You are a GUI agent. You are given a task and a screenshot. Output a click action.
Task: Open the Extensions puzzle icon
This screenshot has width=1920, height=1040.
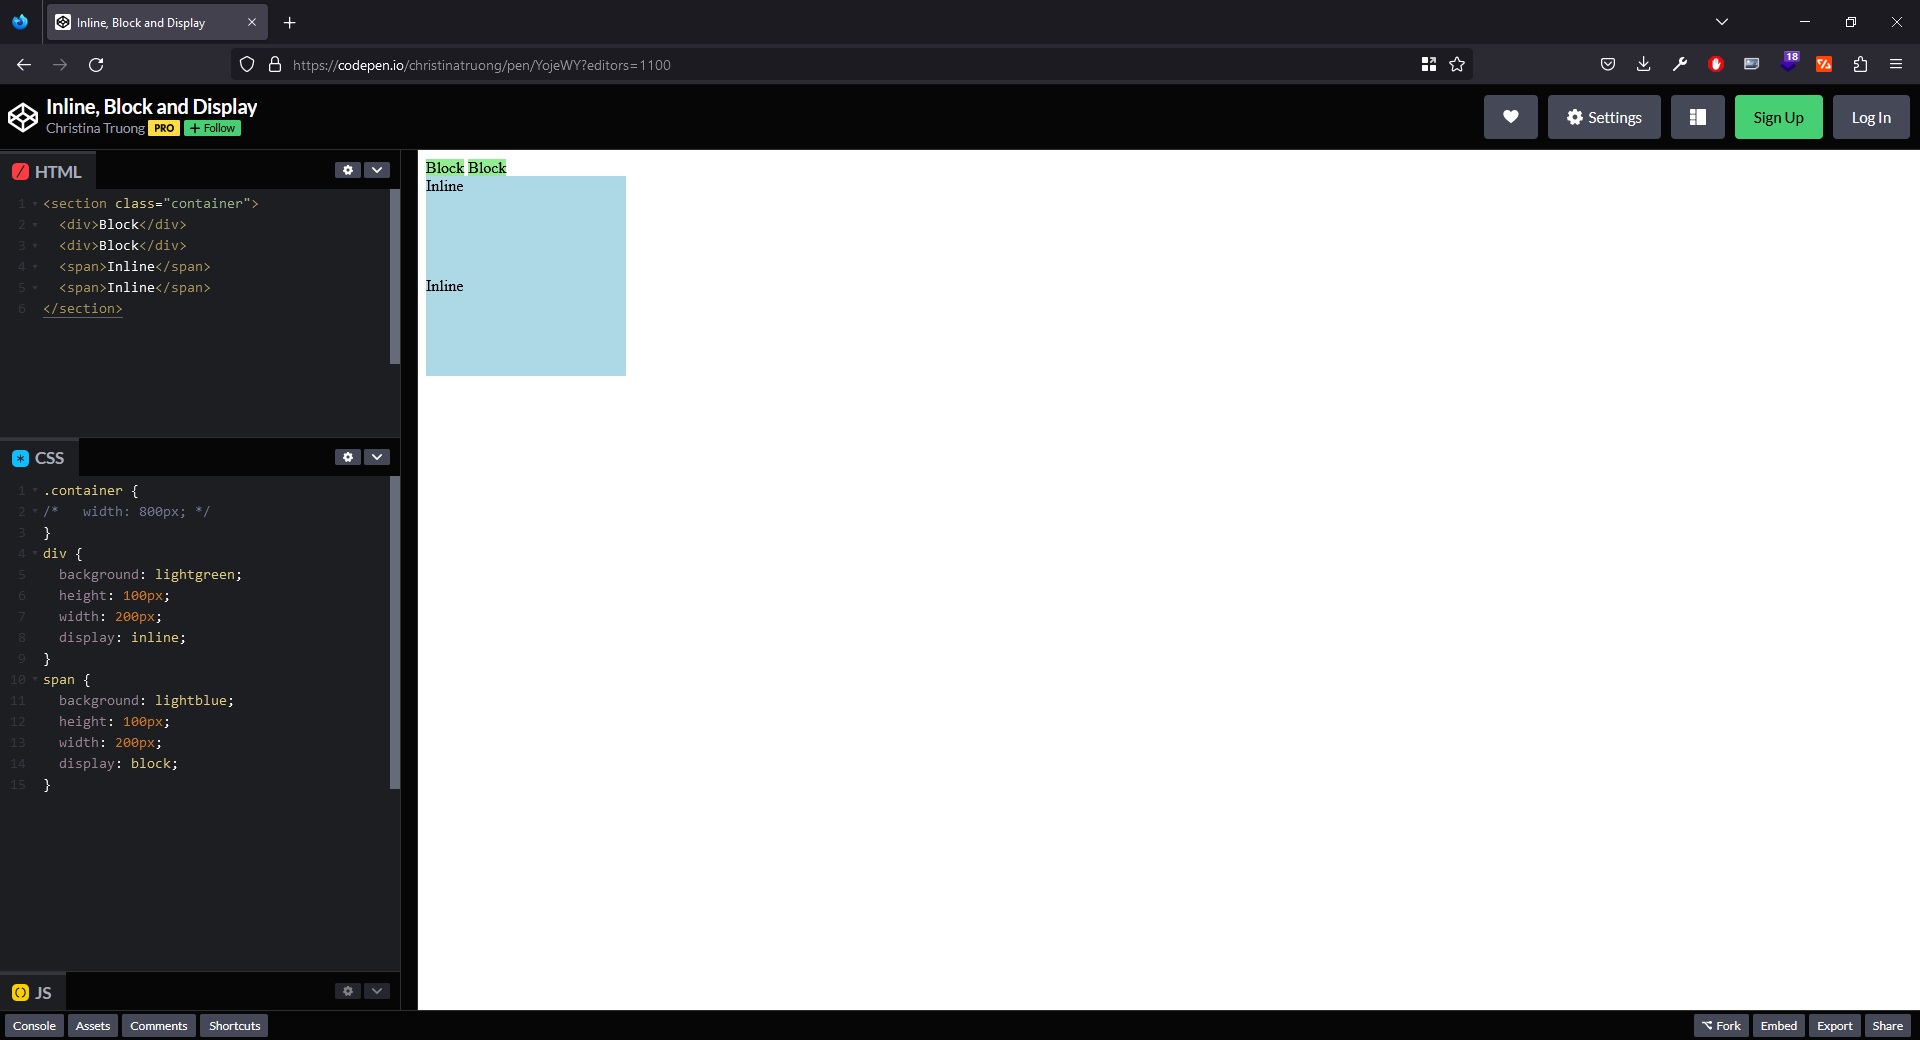1860,65
